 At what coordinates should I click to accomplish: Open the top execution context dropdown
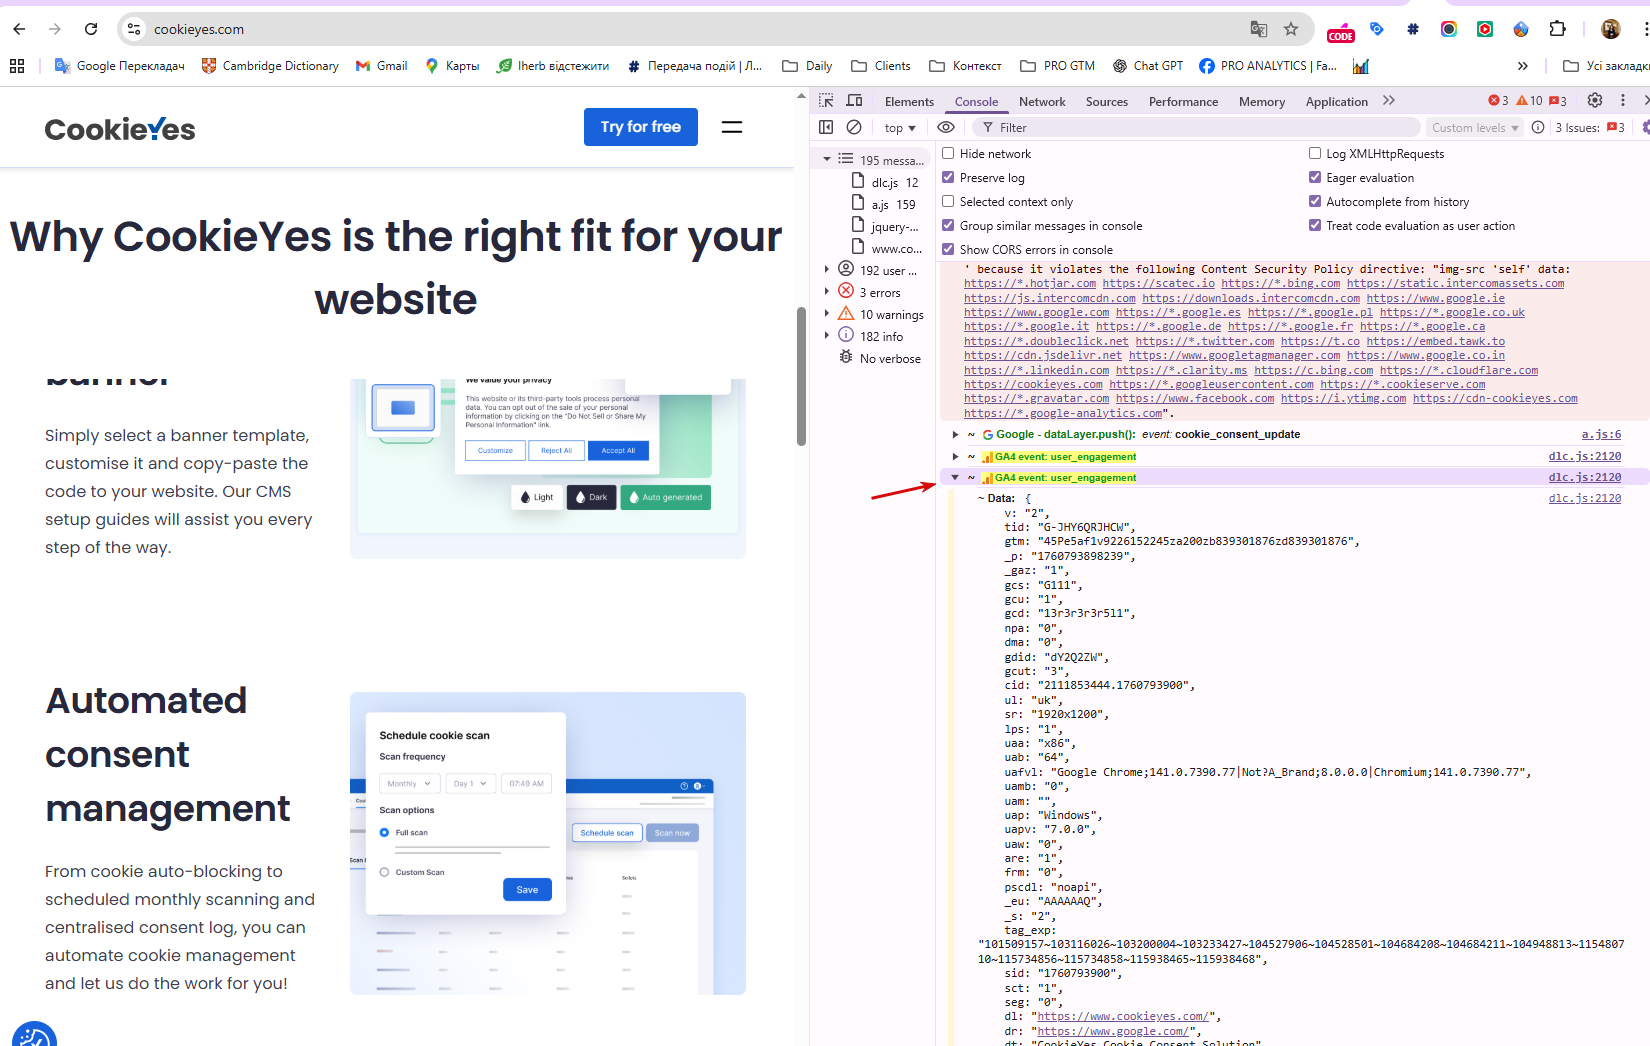click(x=900, y=128)
